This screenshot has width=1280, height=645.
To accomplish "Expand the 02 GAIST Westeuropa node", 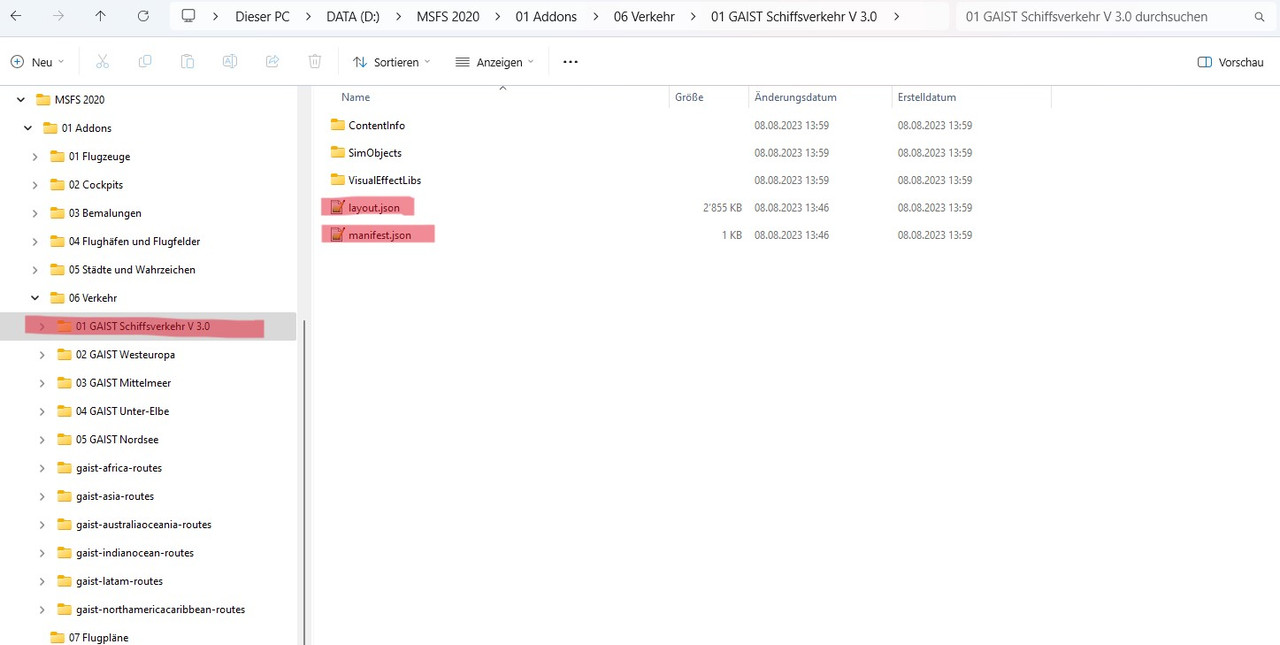I will [x=42, y=355].
